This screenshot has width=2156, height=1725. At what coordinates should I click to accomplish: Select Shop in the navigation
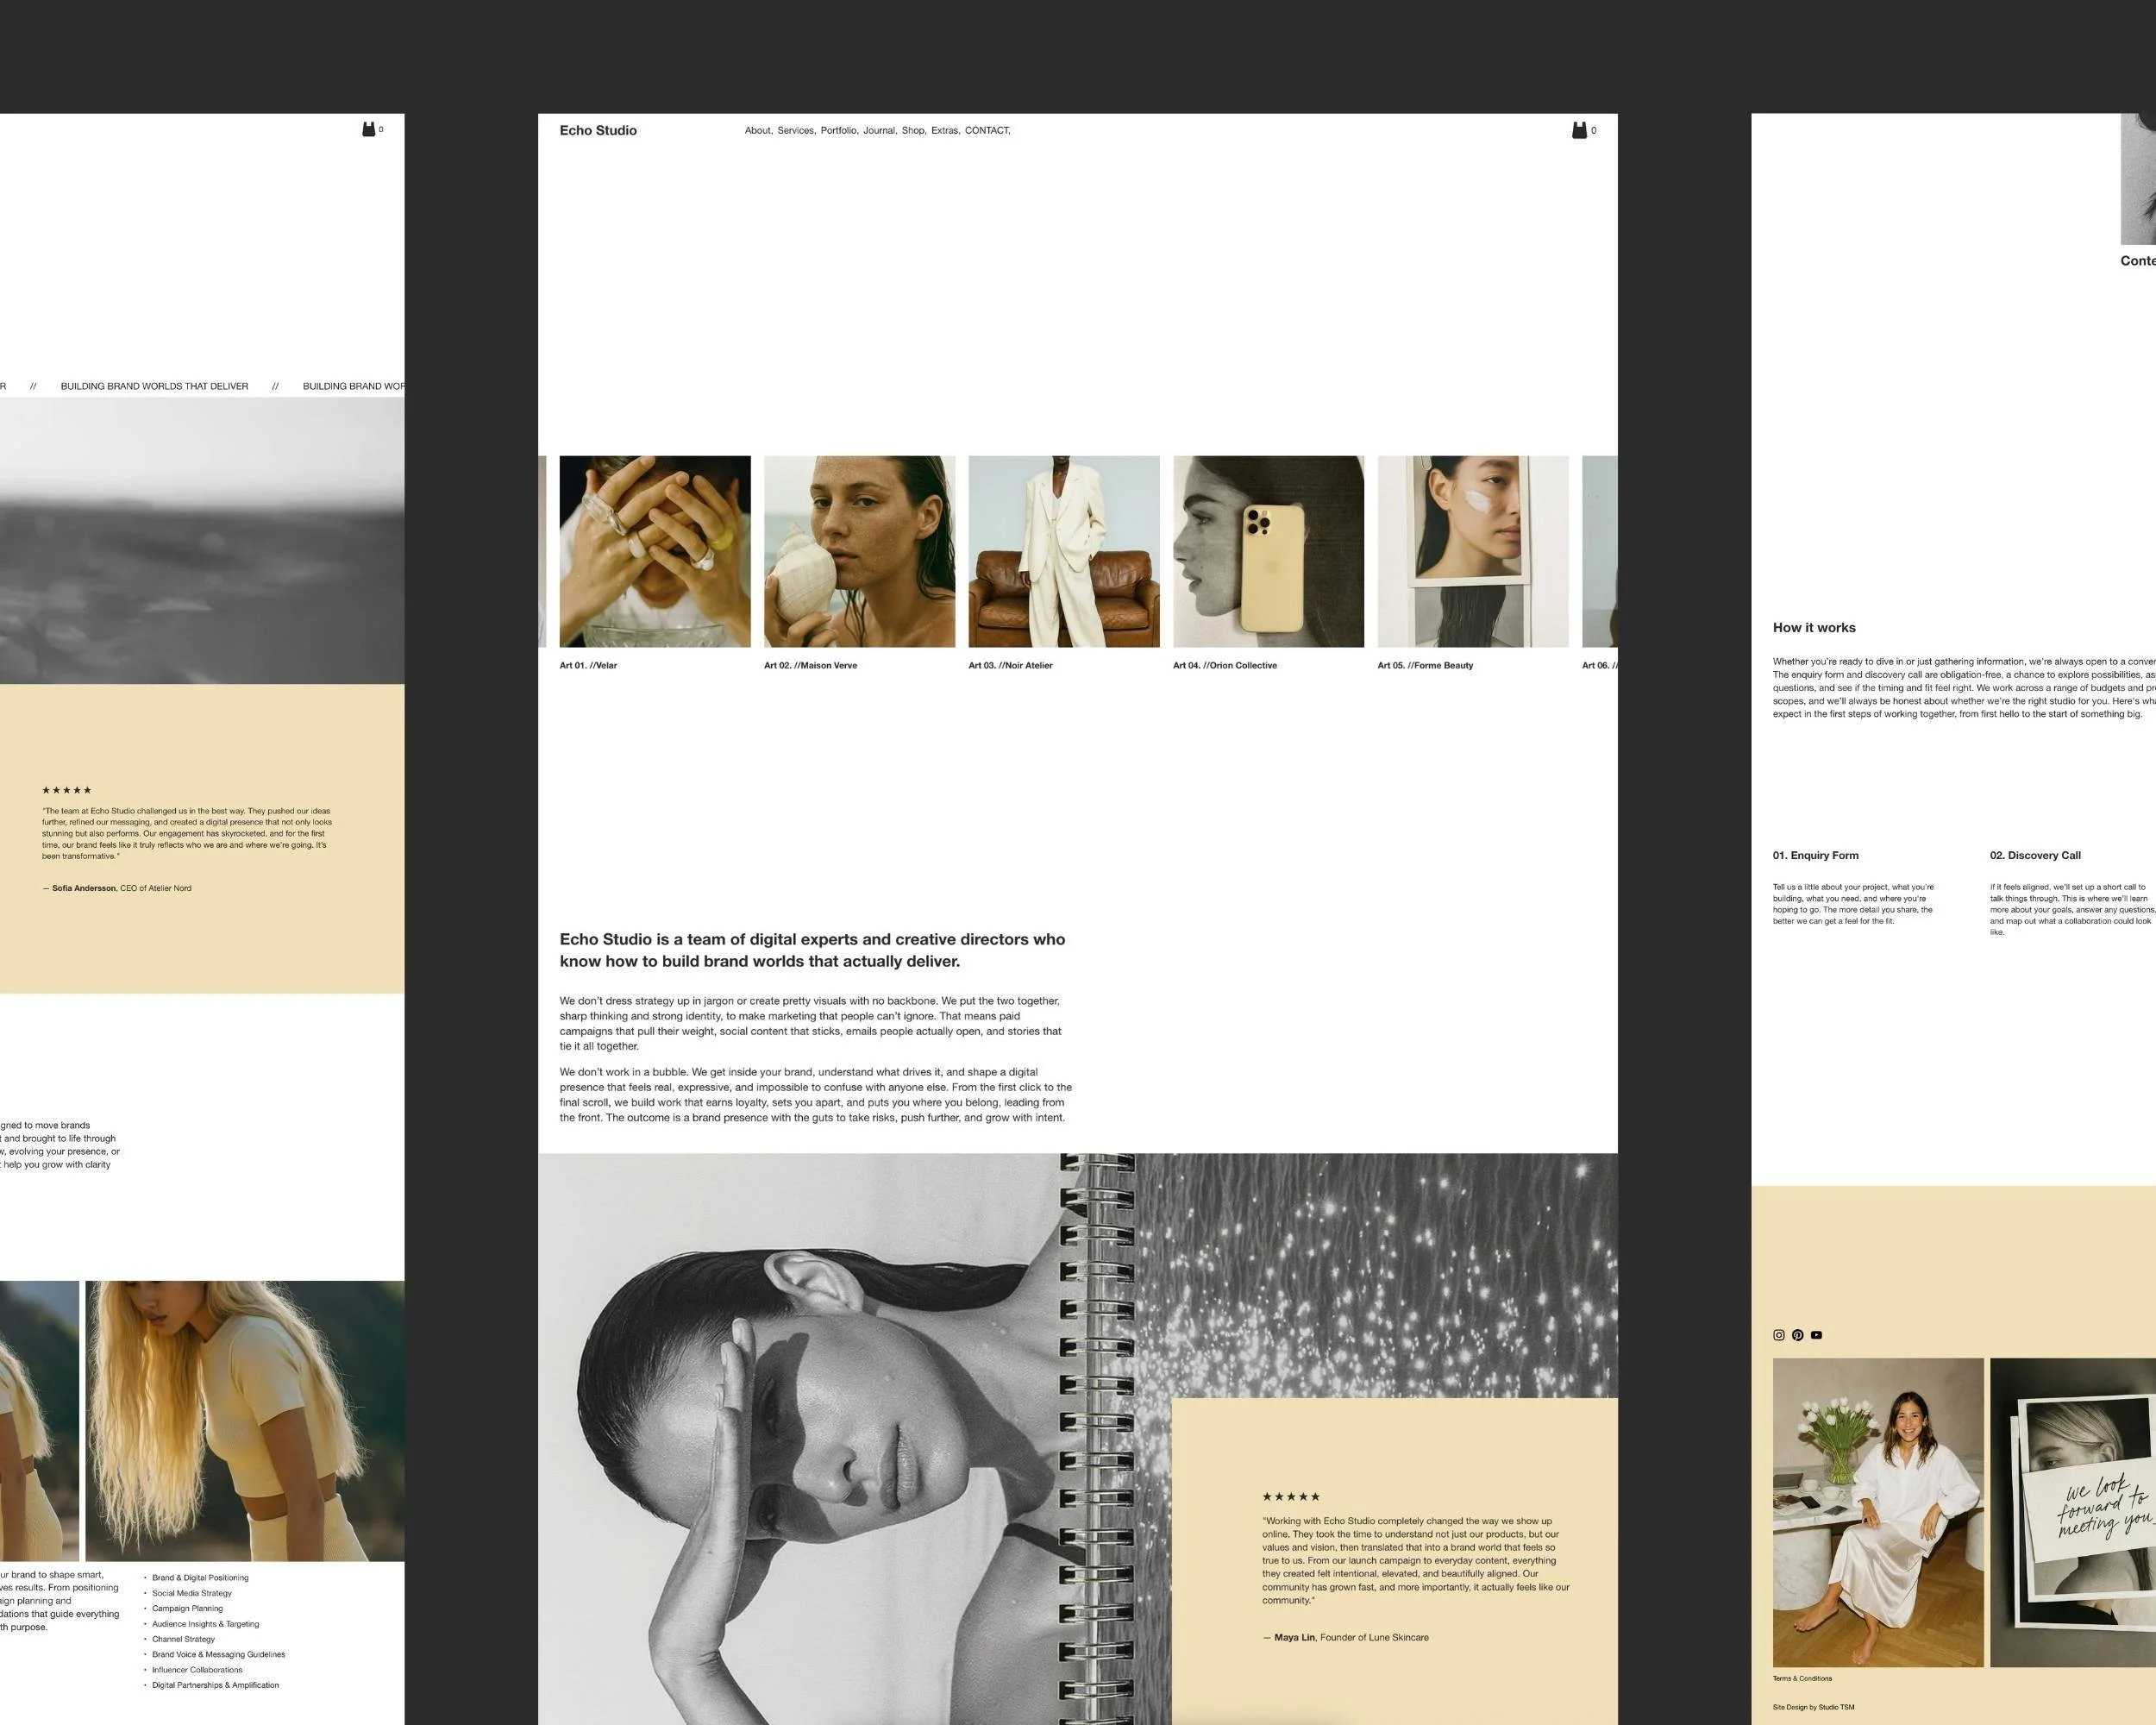[x=912, y=130]
